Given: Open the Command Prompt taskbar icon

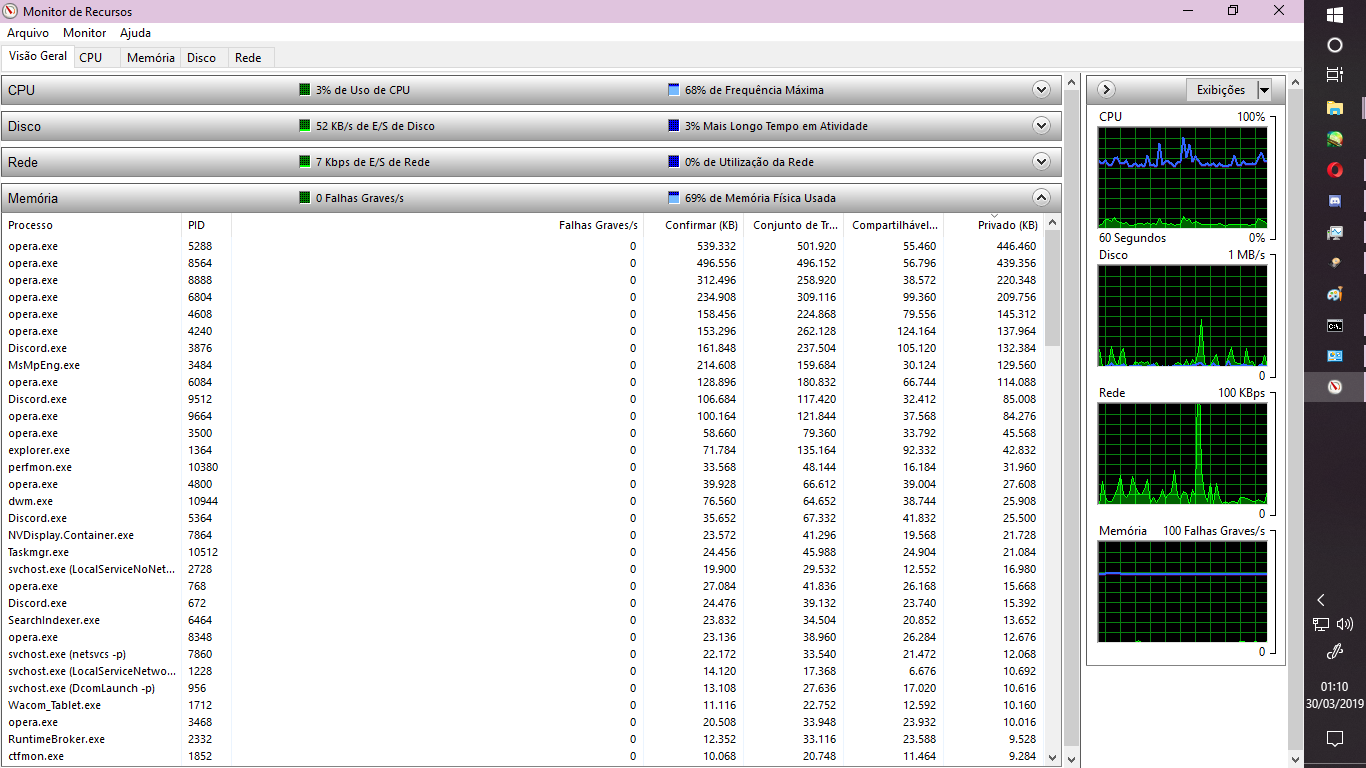Looking at the screenshot, I should [1335, 325].
